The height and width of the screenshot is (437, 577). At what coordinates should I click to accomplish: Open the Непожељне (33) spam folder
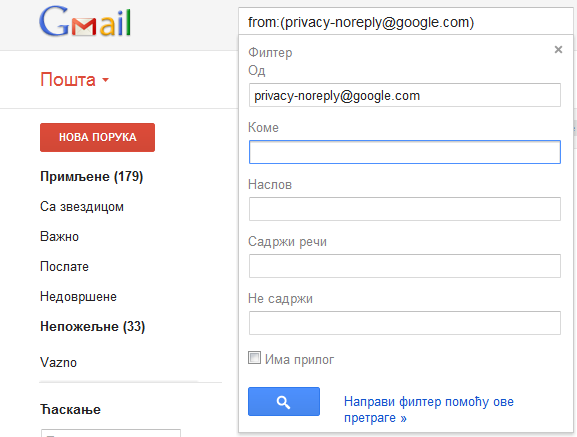tap(92, 327)
